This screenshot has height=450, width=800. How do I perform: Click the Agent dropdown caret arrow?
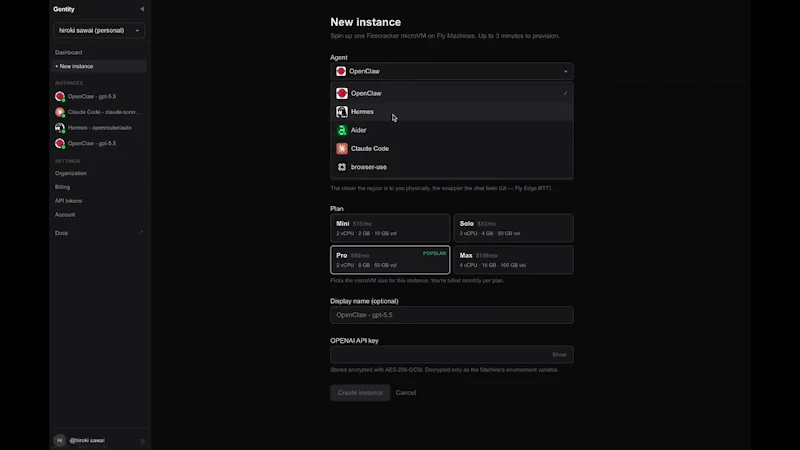point(565,71)
